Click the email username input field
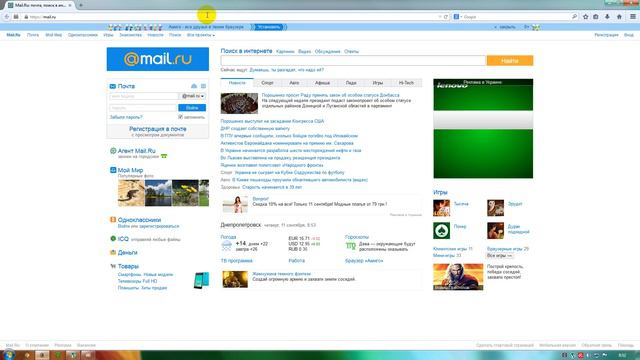640x360 pixels. [x=144, y=96]
